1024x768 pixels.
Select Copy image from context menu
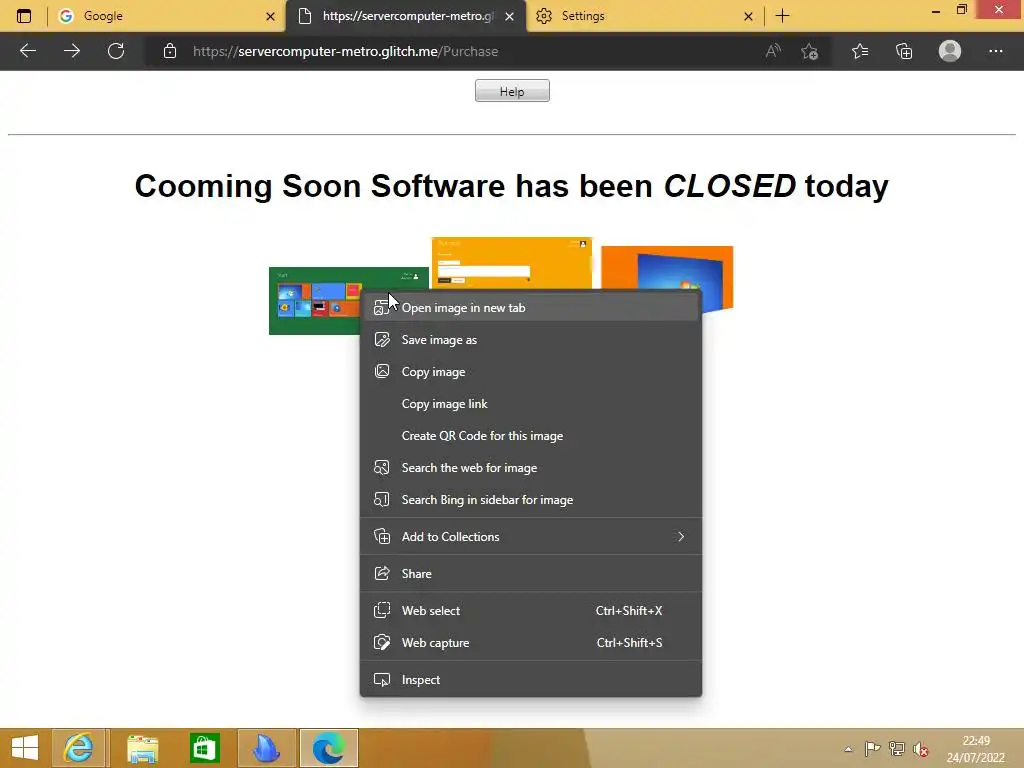point(530,372)
